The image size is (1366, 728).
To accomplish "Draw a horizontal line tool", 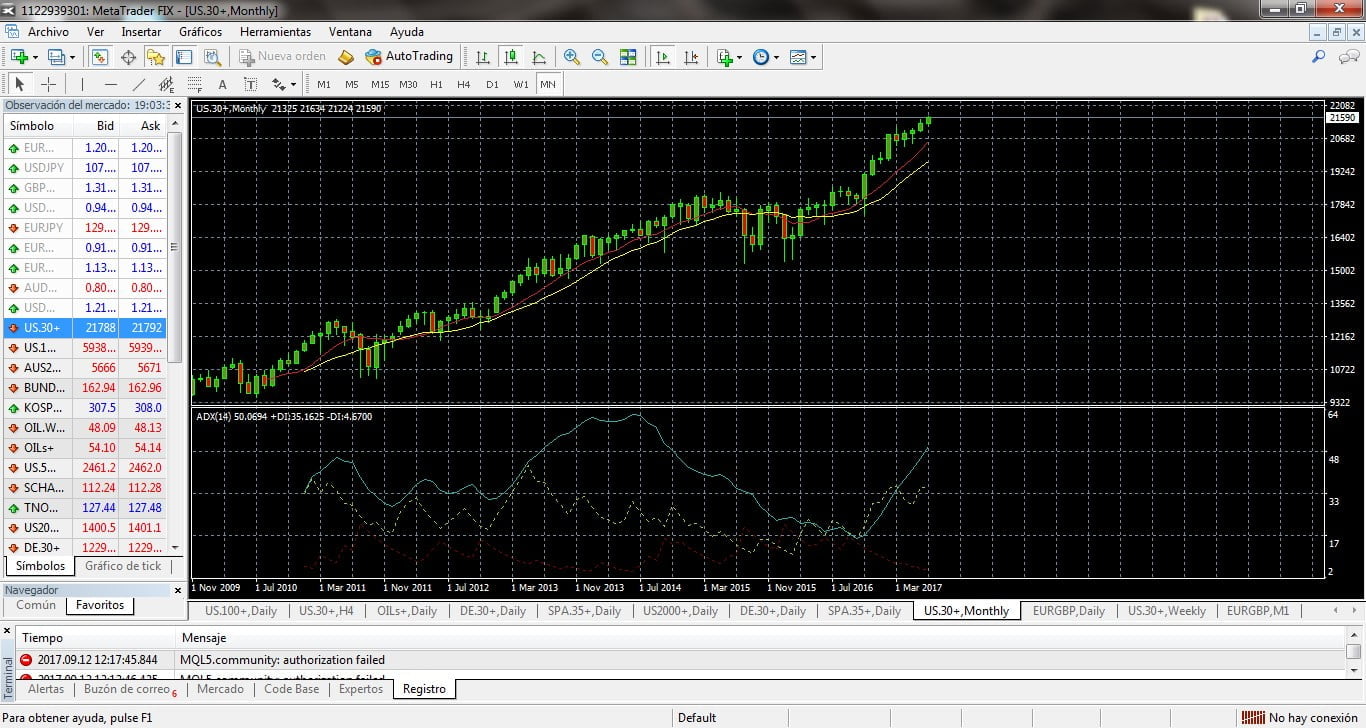I will point(111,84).
